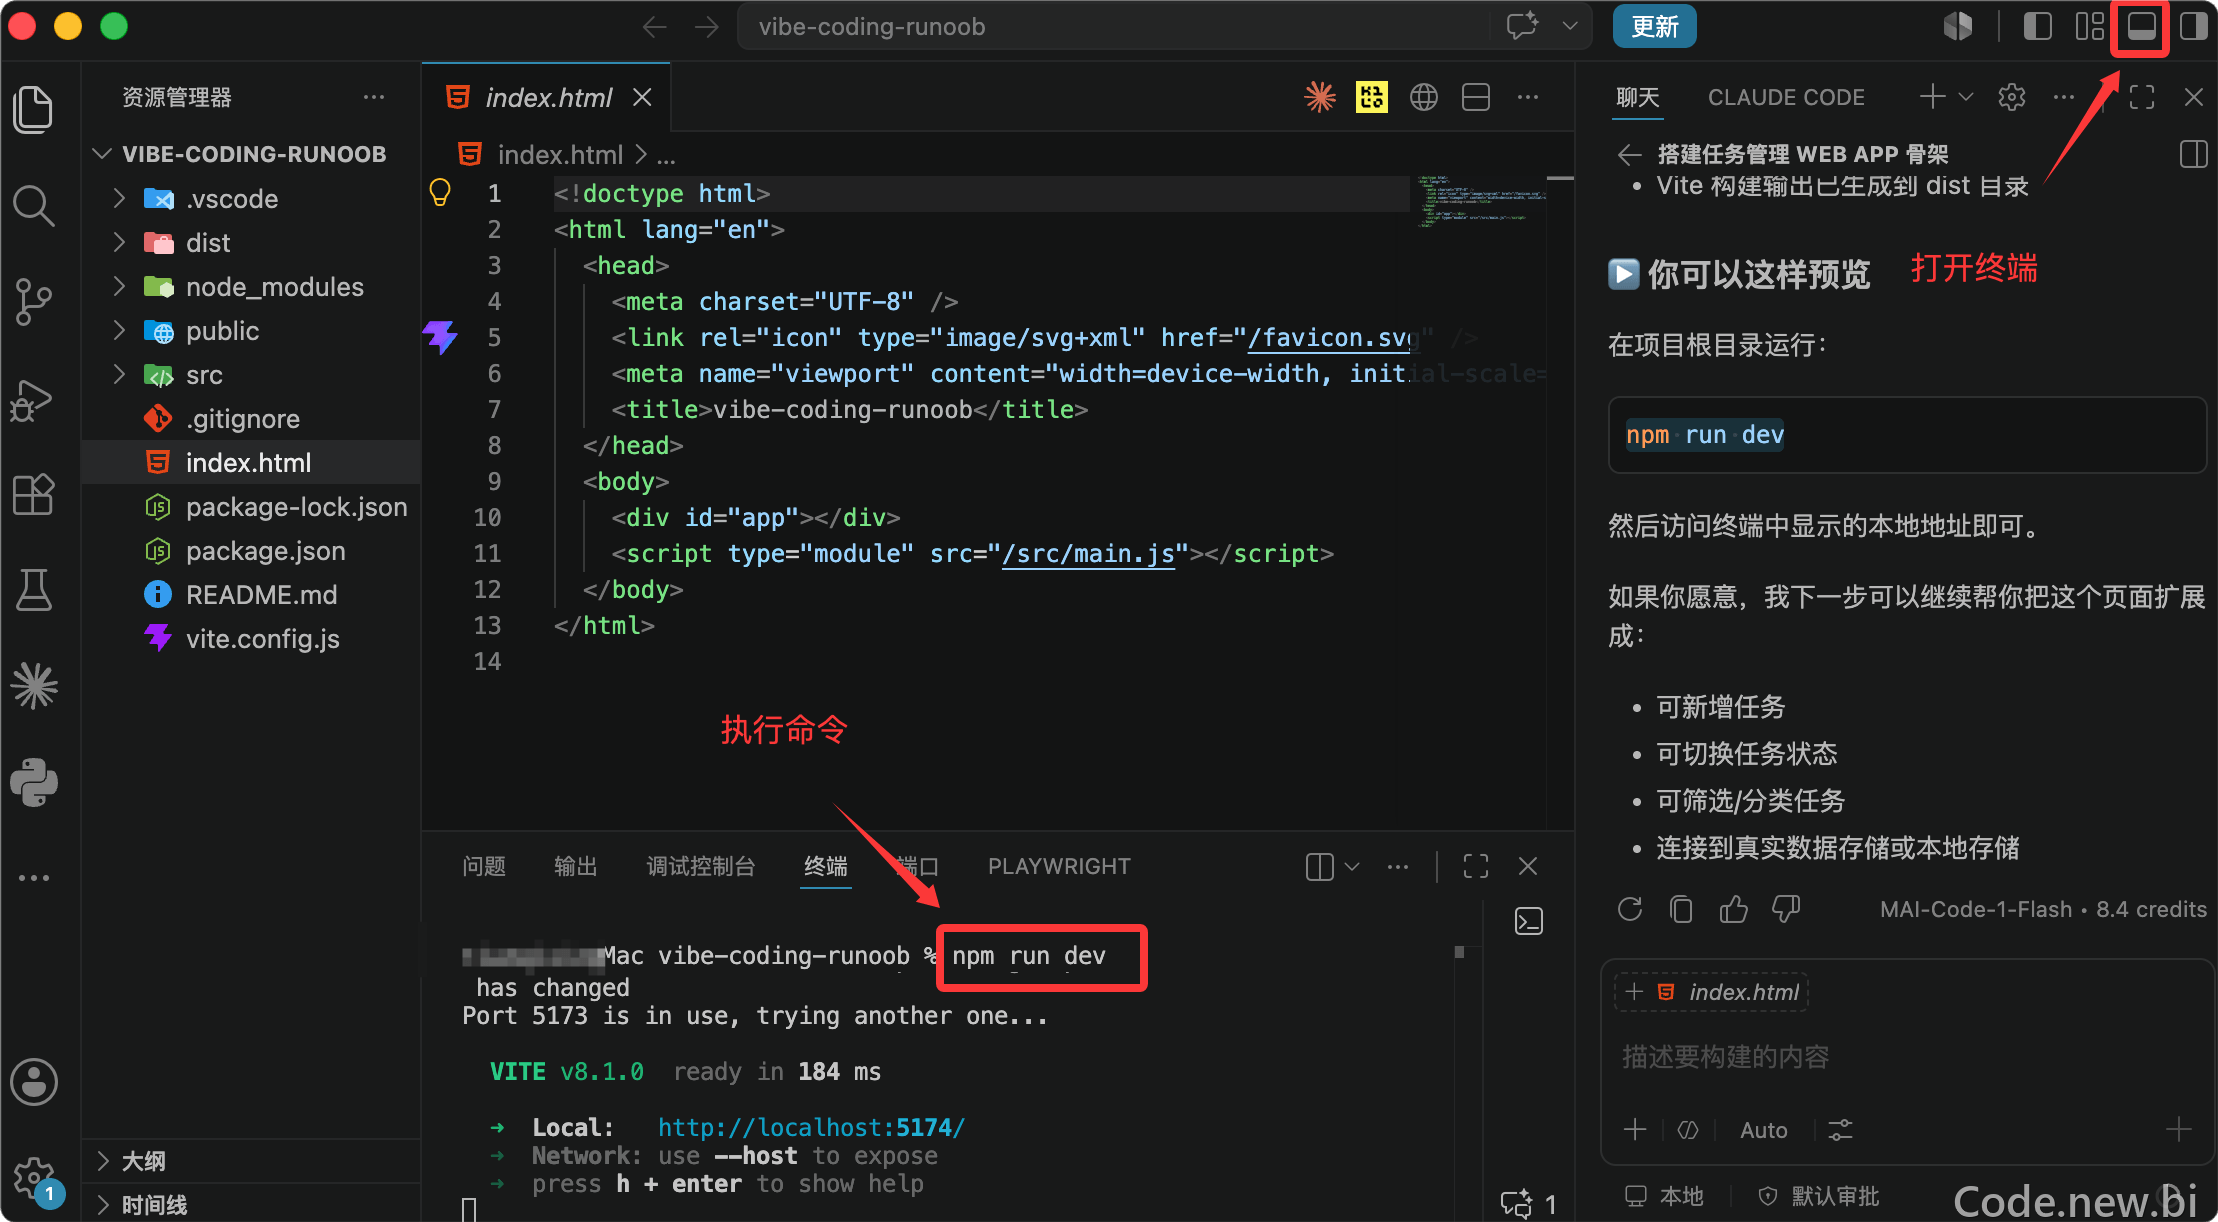Screen dimensions: 2218x1222
Task: Expand the .vscode folder
Action: click(x=119, y=198)
